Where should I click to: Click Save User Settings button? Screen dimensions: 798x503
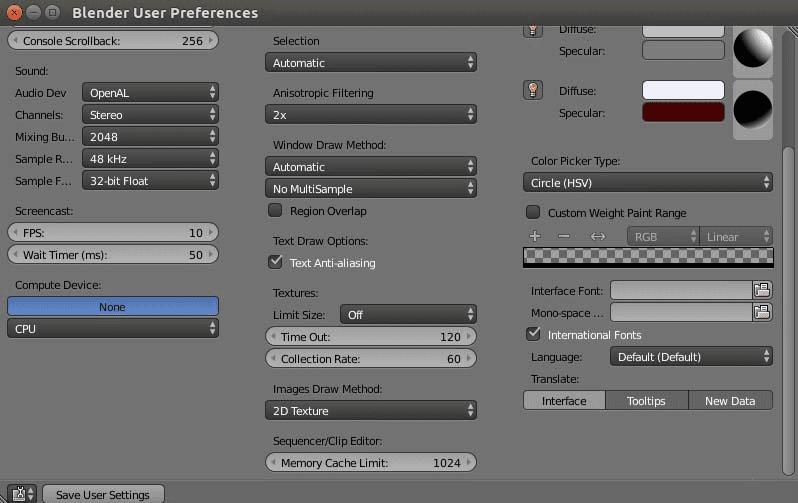tap(103, 494)
